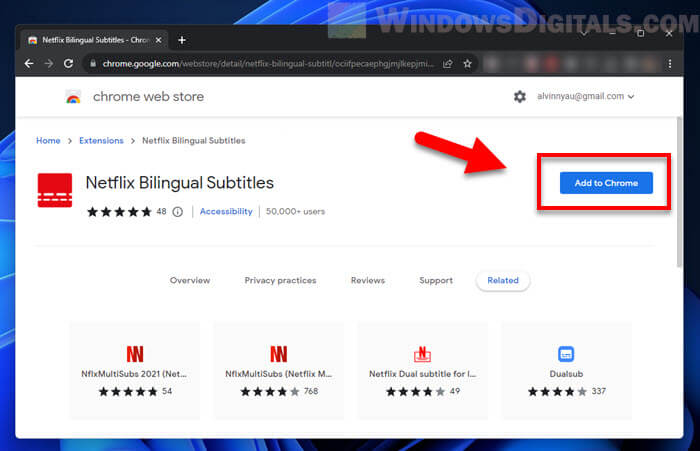Open the Netflix Dual subtitle card icon
This screenshot has height=451, width=700.
(x=422, y=354)
